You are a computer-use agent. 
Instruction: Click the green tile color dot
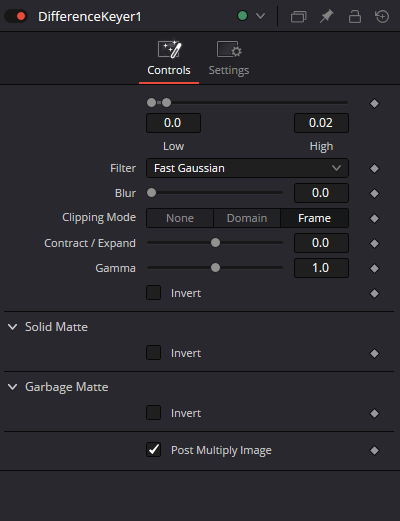coord(242,16)
